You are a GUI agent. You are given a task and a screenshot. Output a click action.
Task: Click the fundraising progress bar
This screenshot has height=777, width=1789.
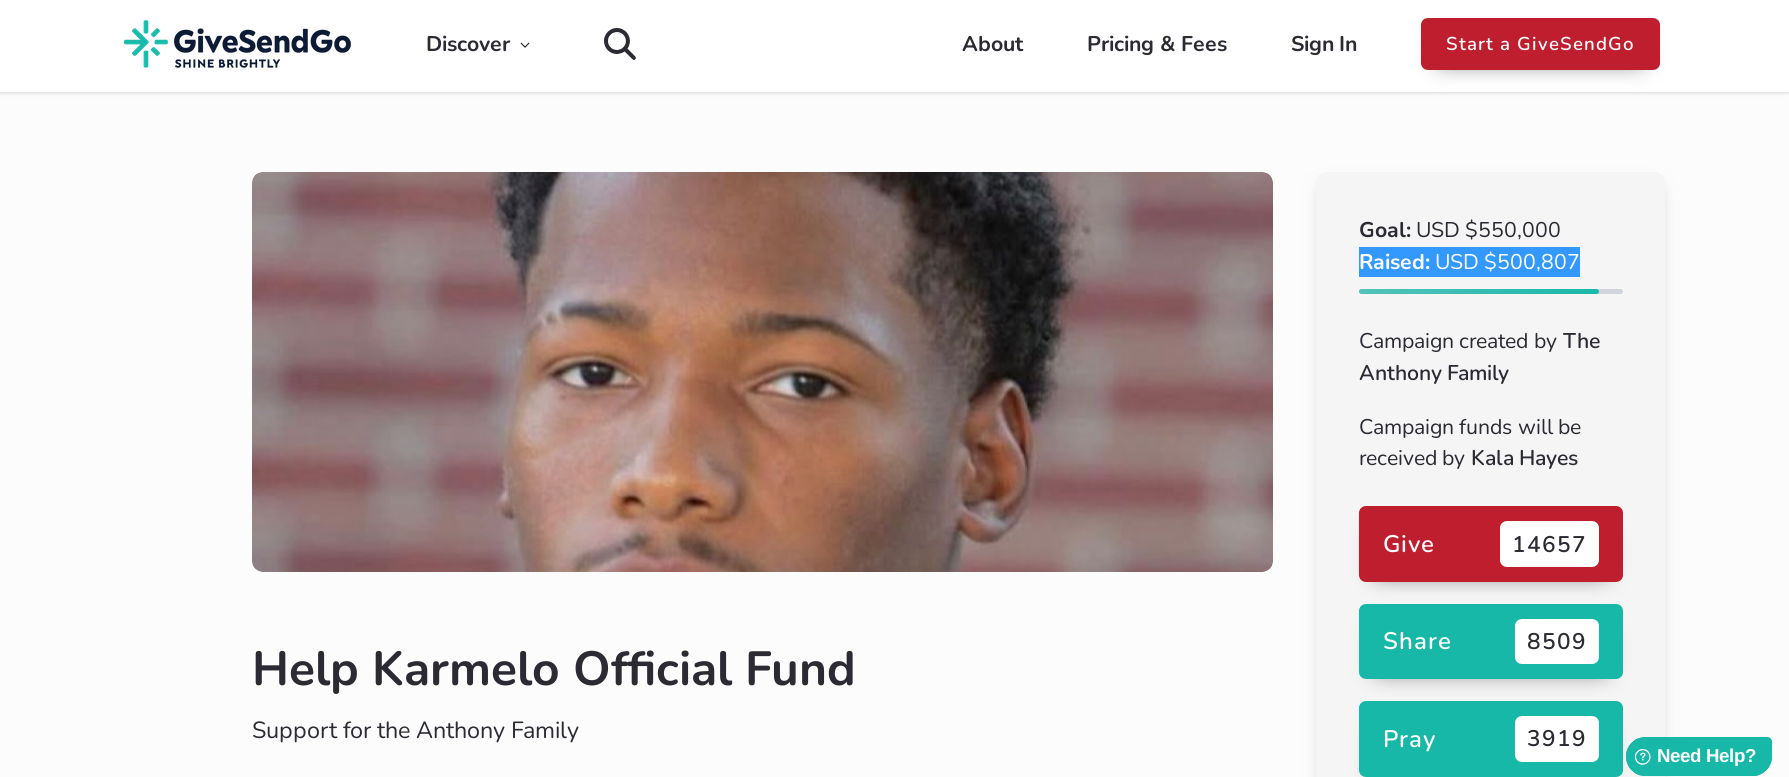(1490, 291)
